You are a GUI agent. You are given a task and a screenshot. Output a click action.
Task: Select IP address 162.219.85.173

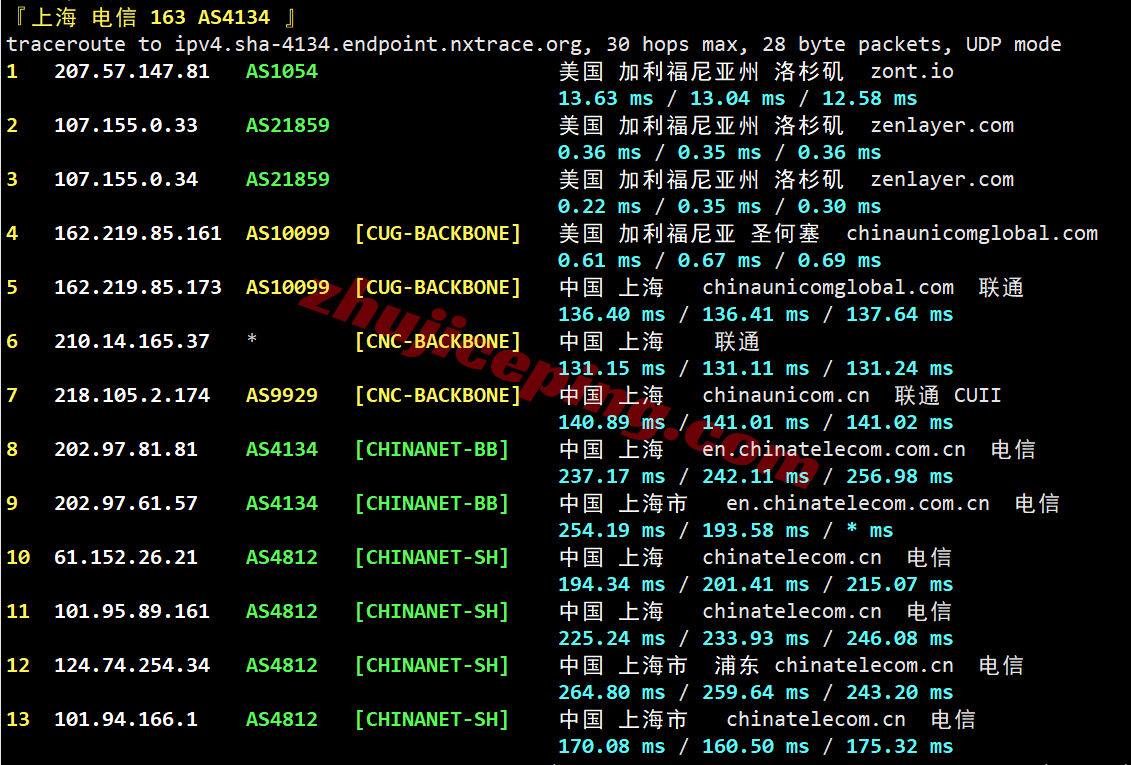pyautogui.click(x=138, y=288)
